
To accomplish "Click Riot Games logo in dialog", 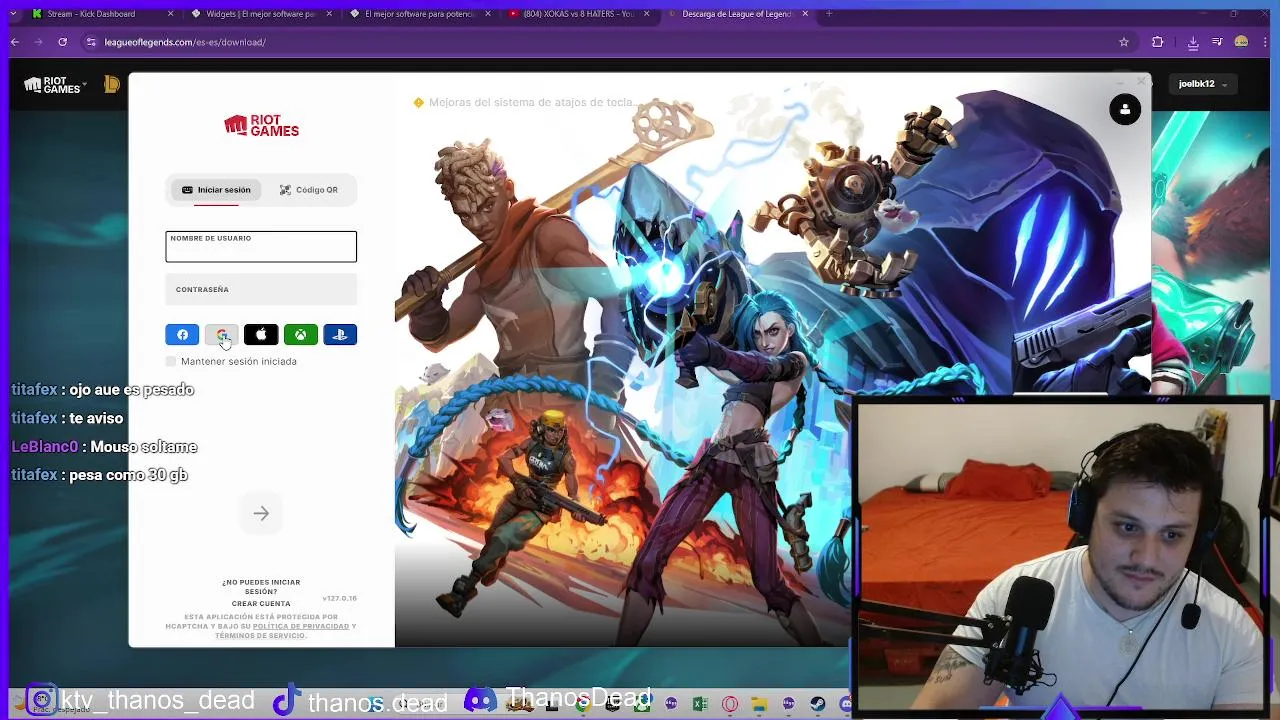I will coord(261,126).
